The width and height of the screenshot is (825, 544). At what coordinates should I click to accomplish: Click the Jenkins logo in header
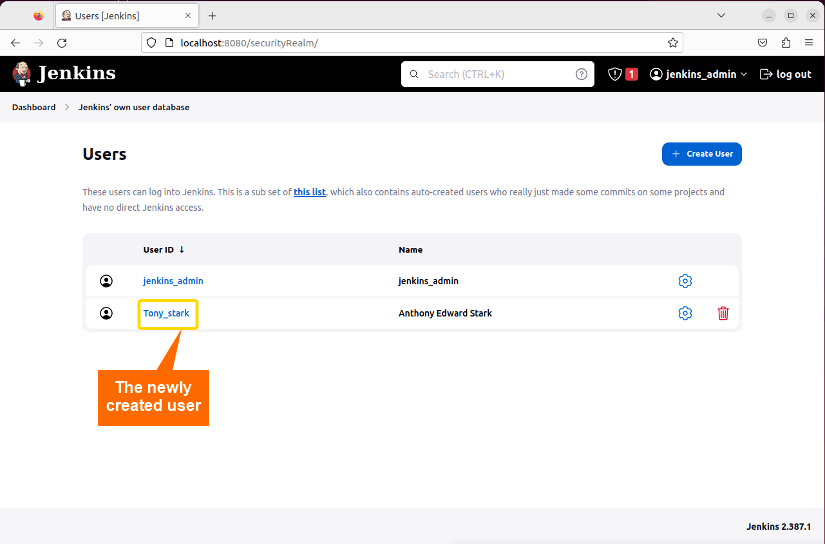[64, 74]
